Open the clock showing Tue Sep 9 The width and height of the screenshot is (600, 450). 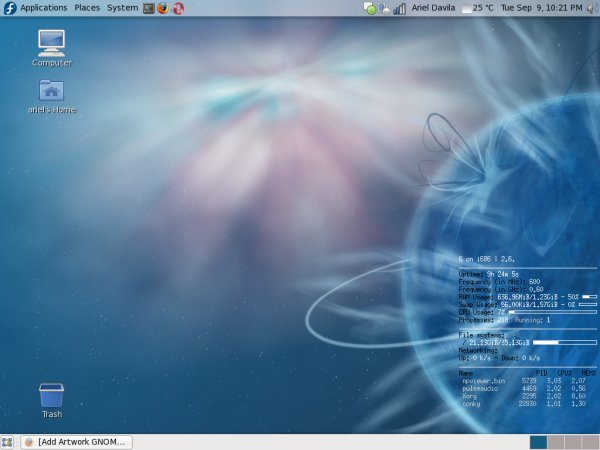coord(541,8)
